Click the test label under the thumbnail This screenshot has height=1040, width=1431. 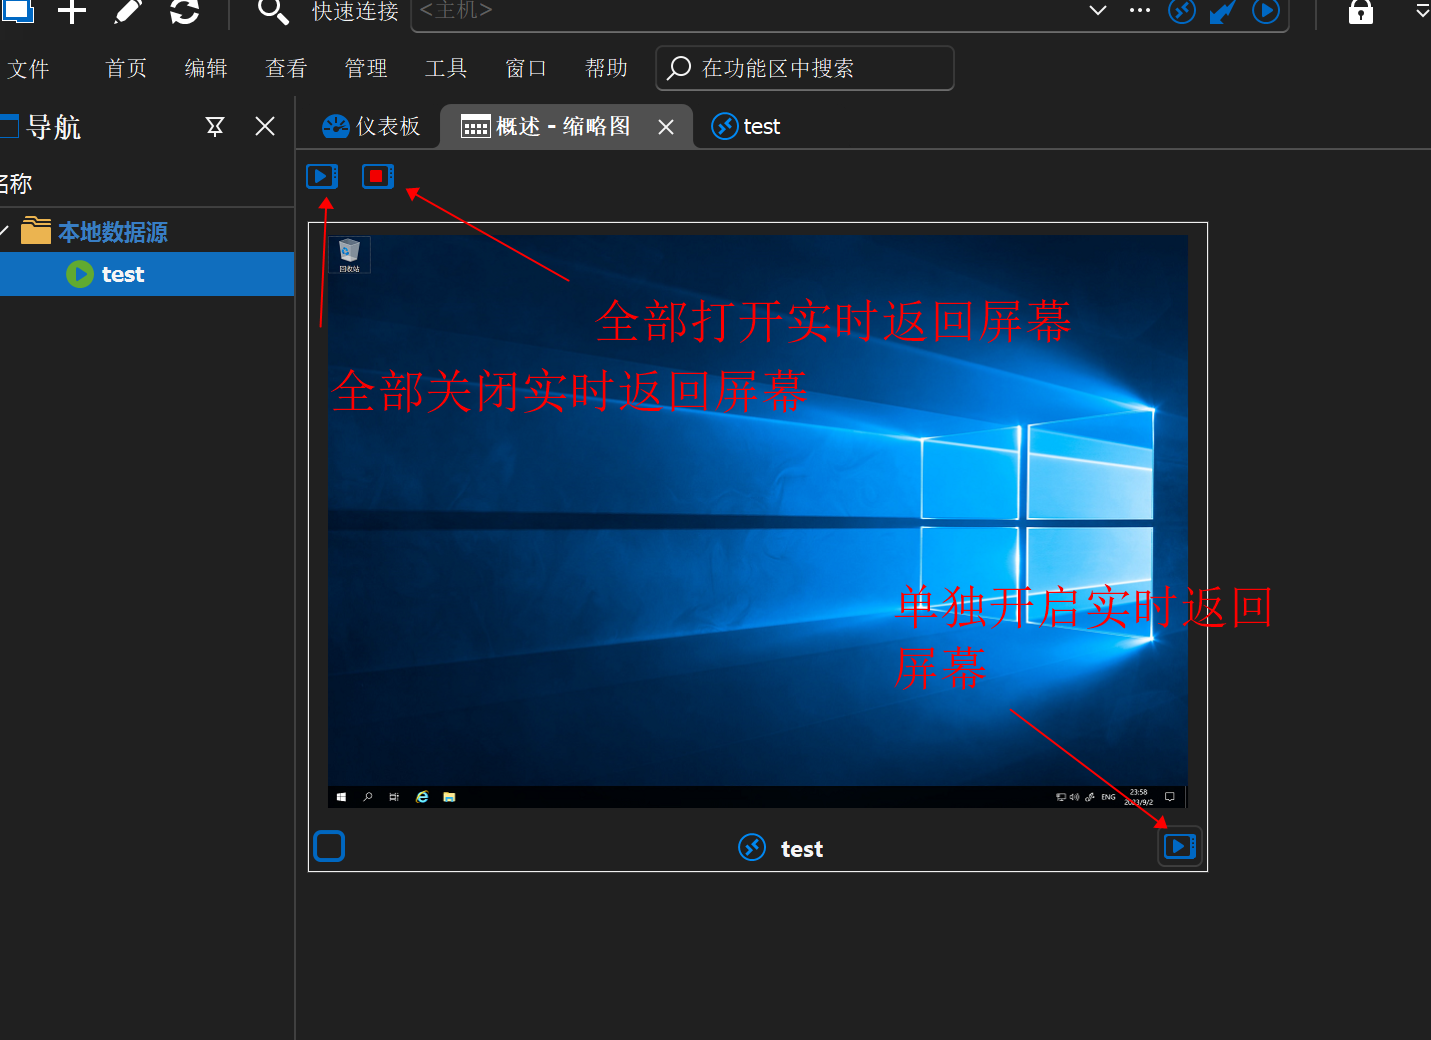click(x=802, y=849)
